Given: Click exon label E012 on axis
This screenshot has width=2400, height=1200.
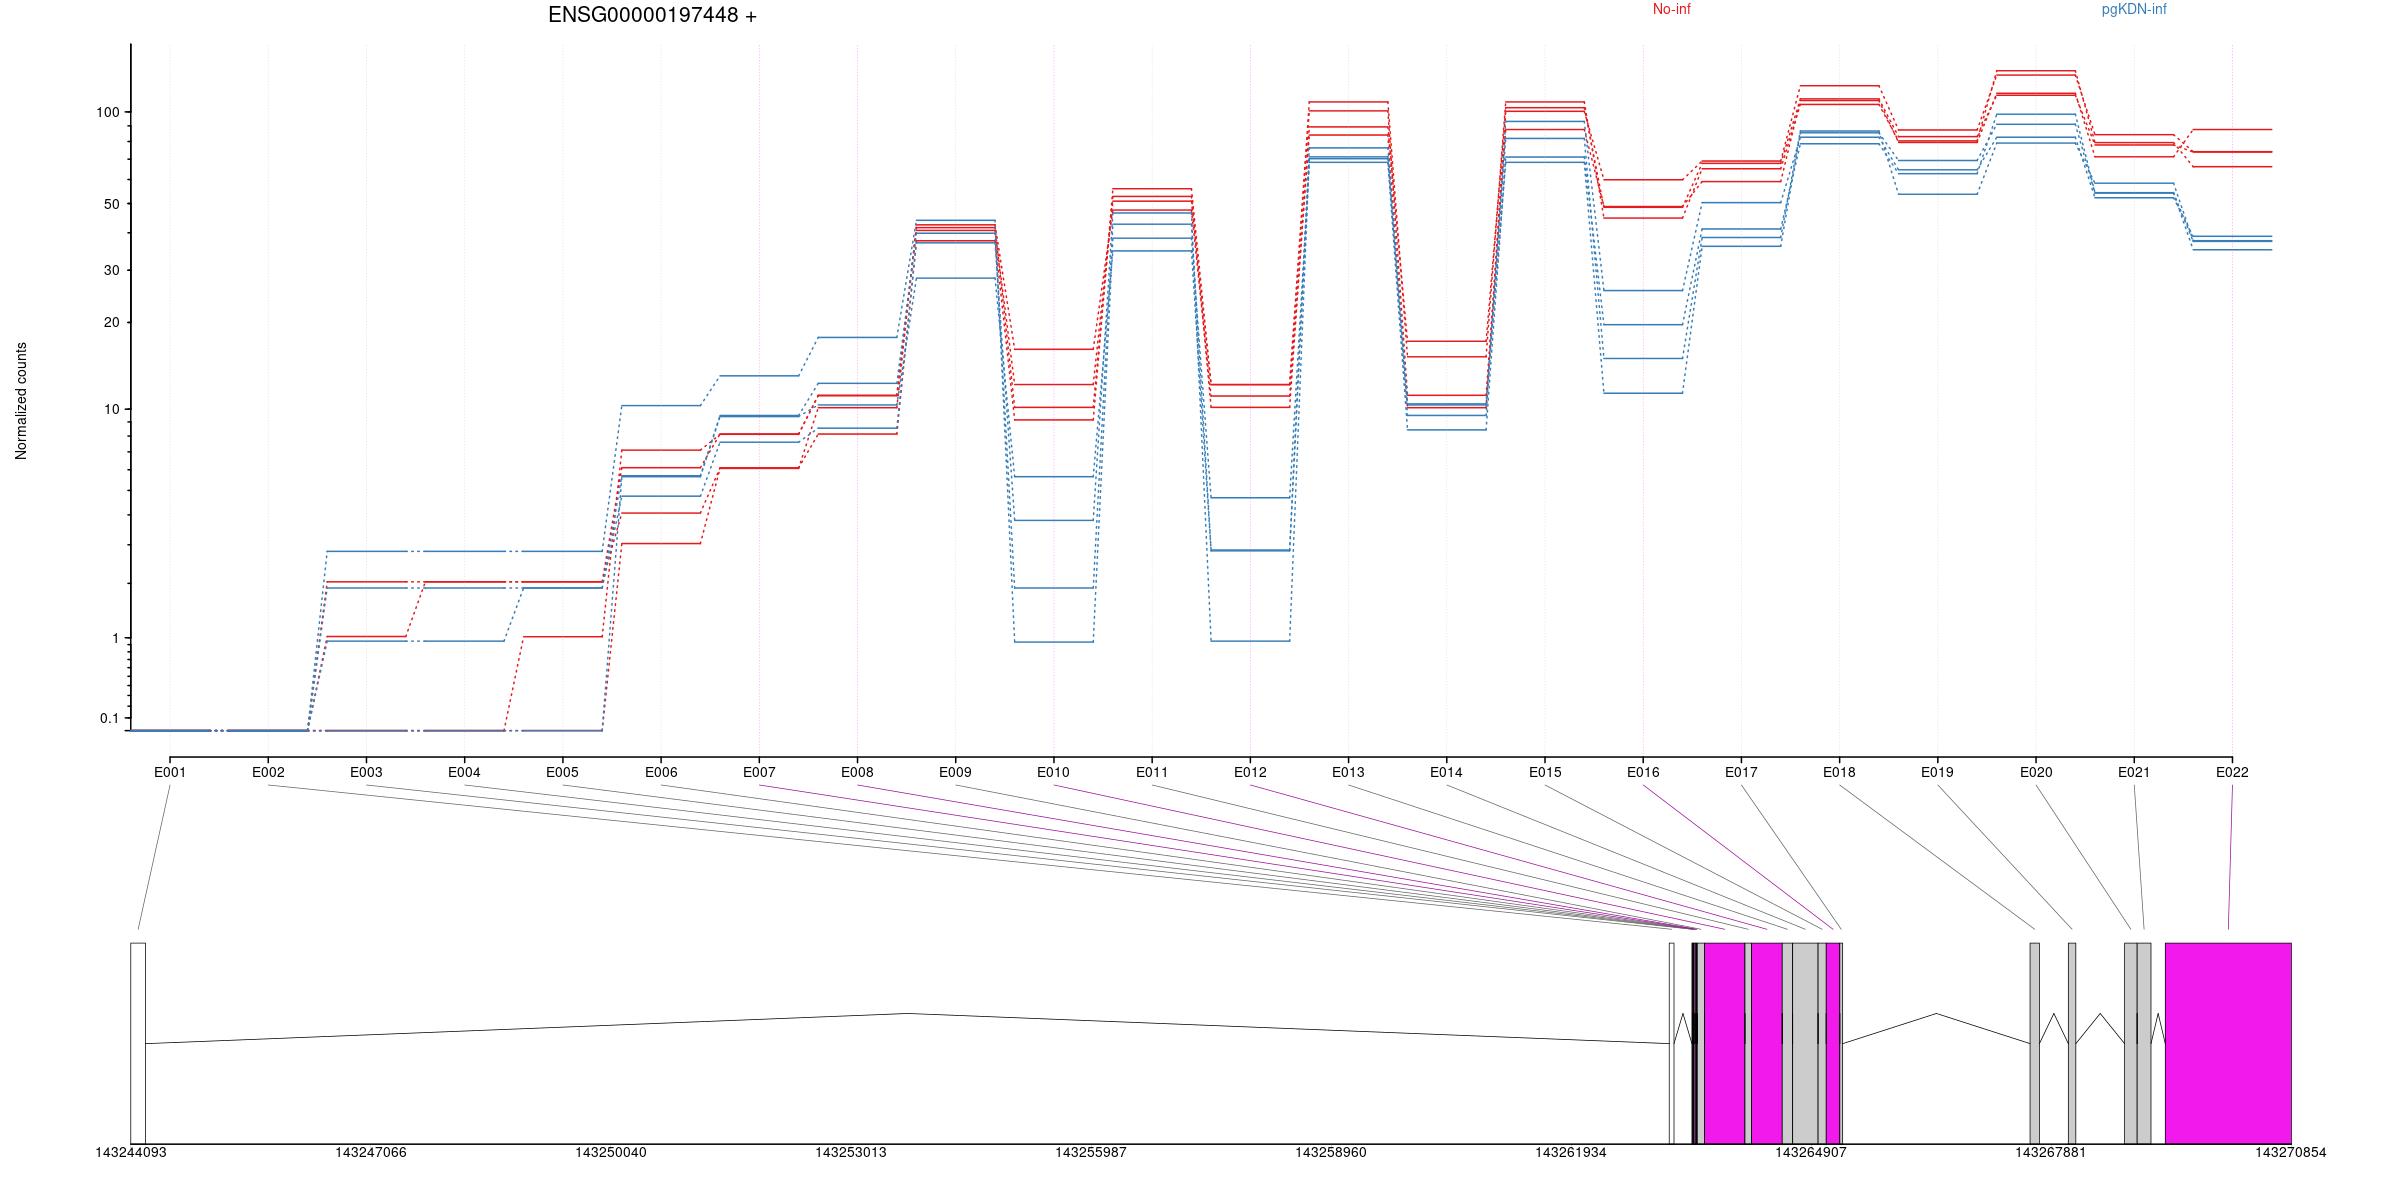Looking at the screenshot, I should pyautogui.click(x=1250, y=772).
